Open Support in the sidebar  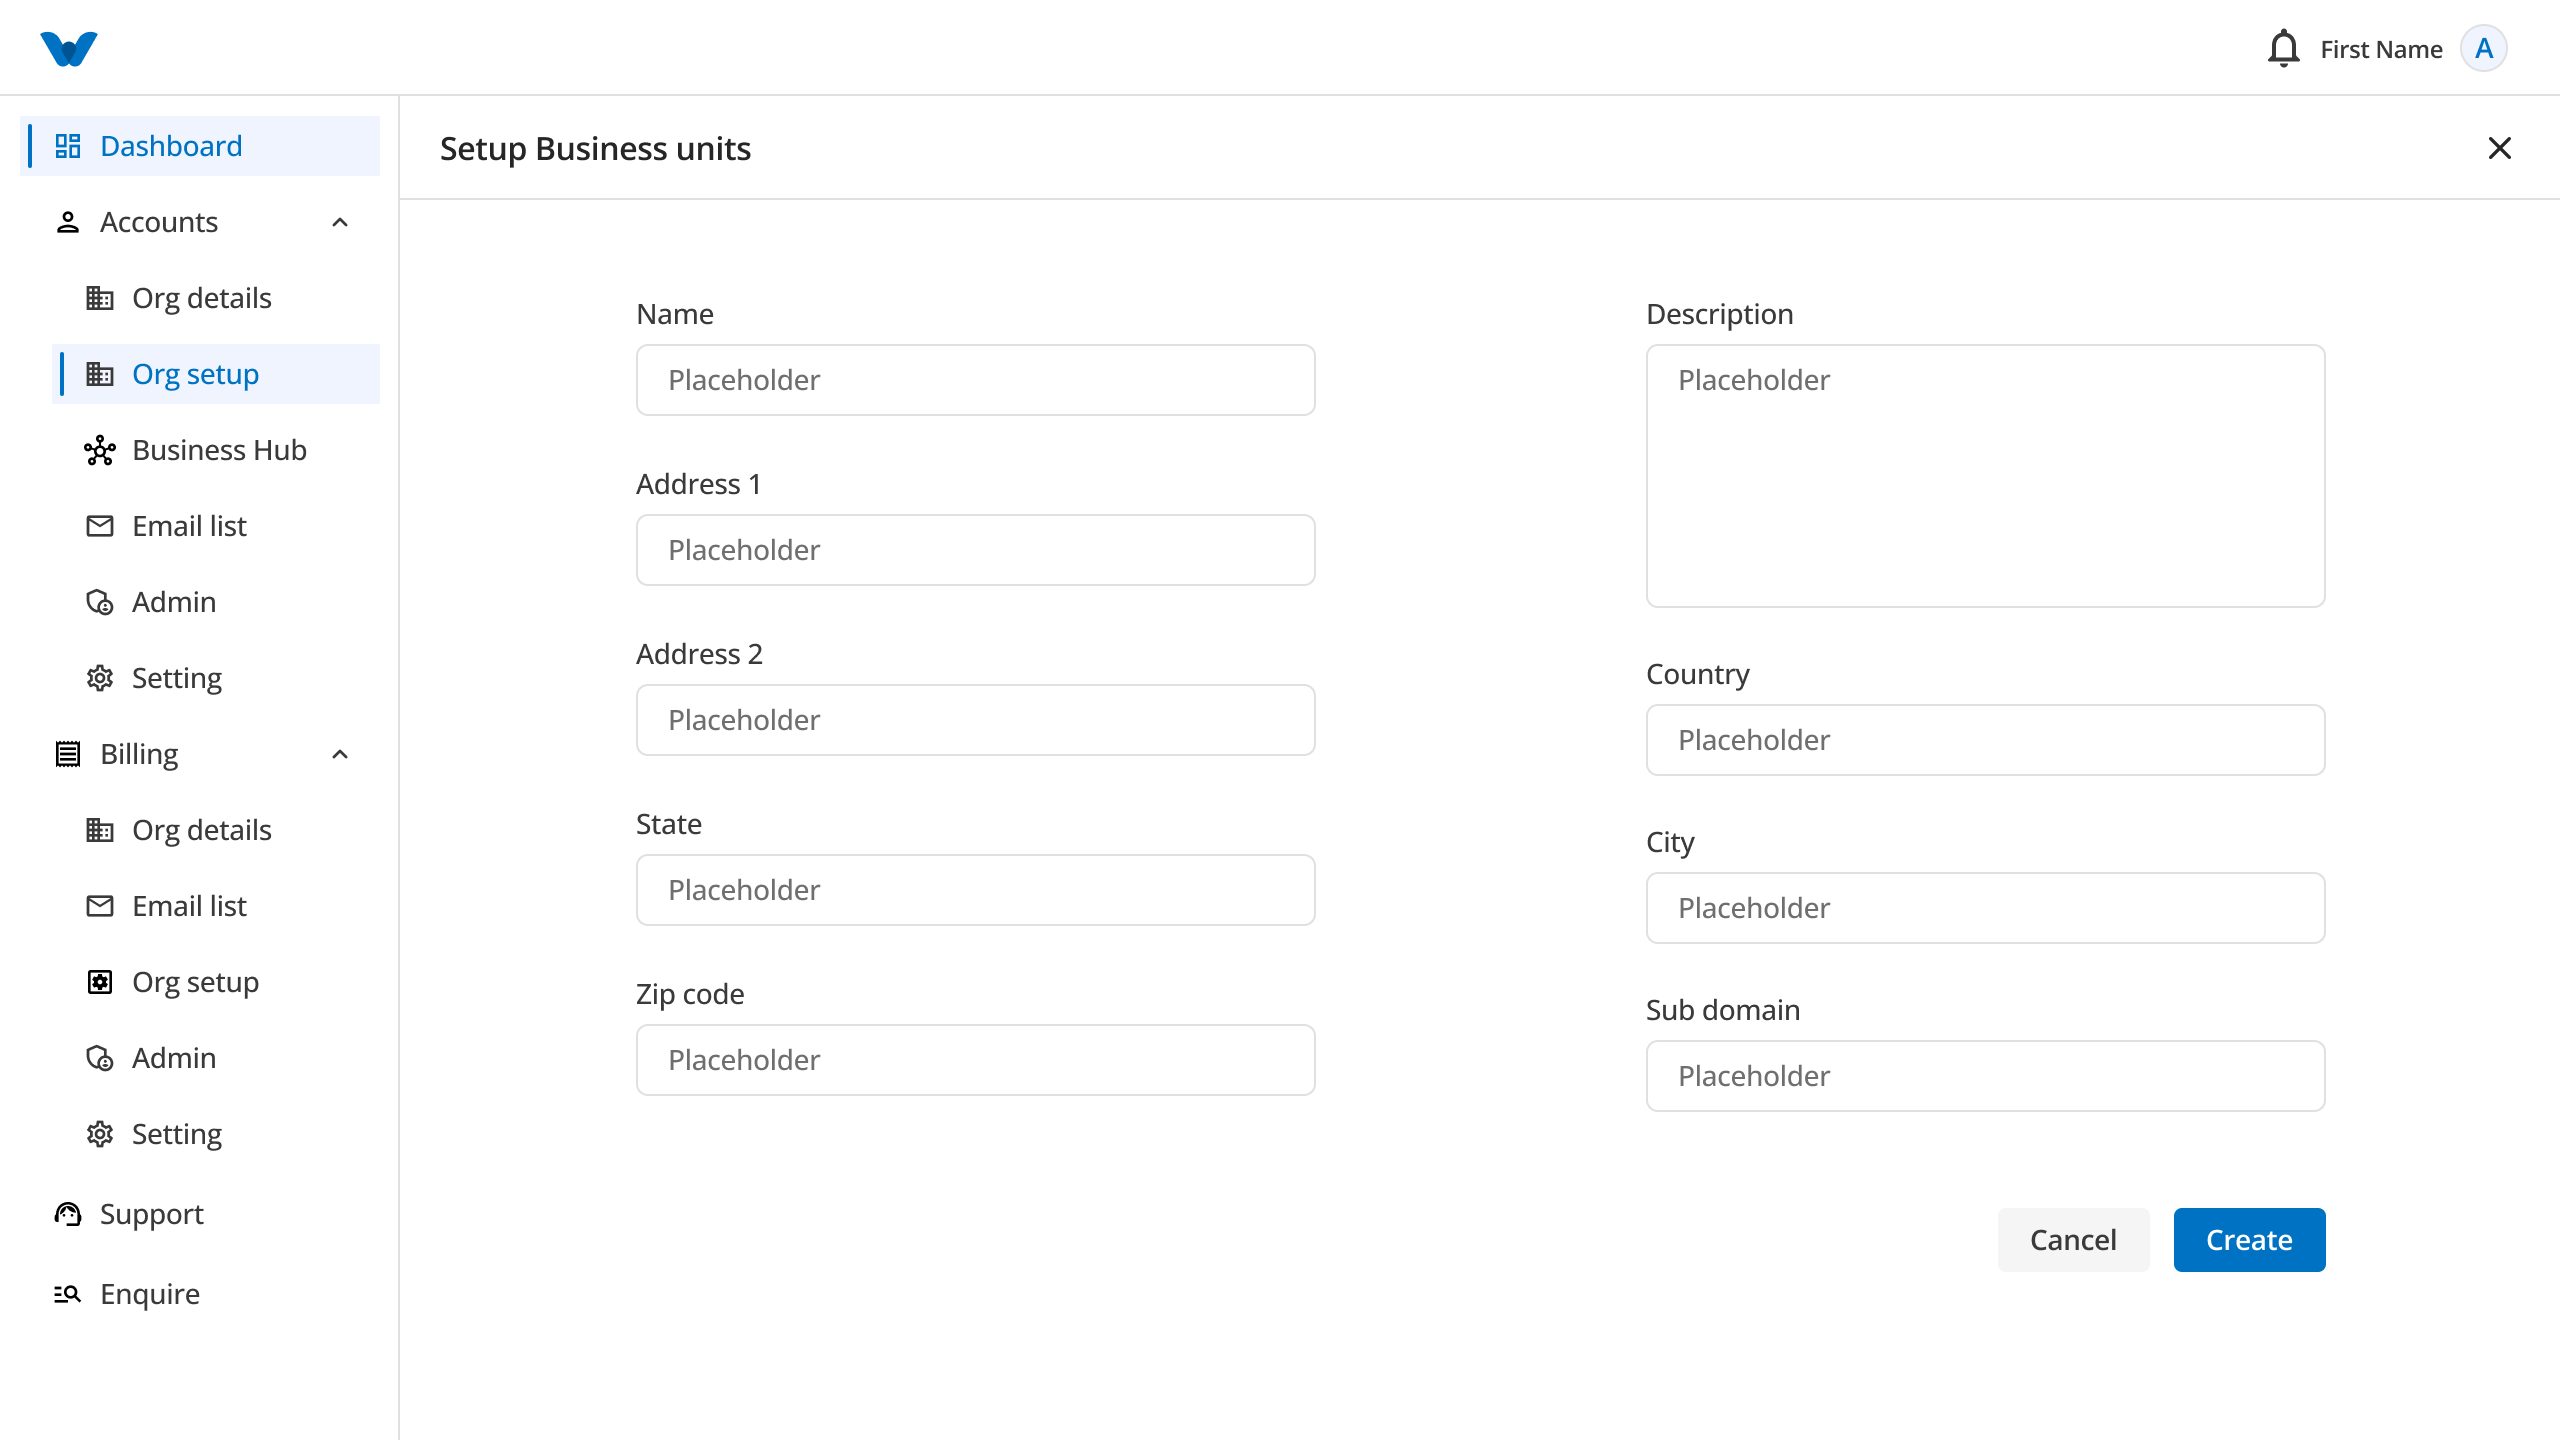point(200,1214)
